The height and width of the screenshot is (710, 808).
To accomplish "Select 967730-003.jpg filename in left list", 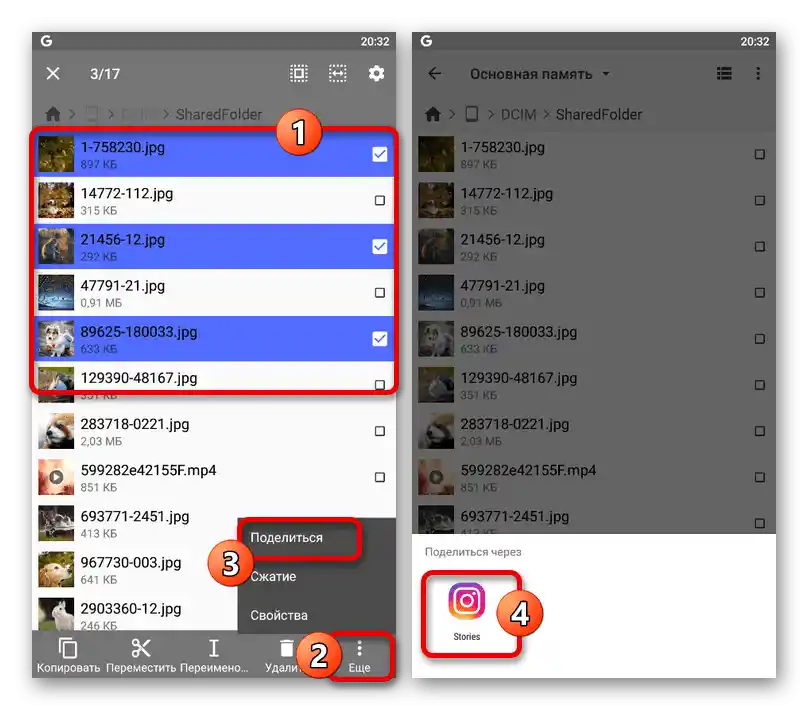I will pyautogui.click(x=131, y=562).
